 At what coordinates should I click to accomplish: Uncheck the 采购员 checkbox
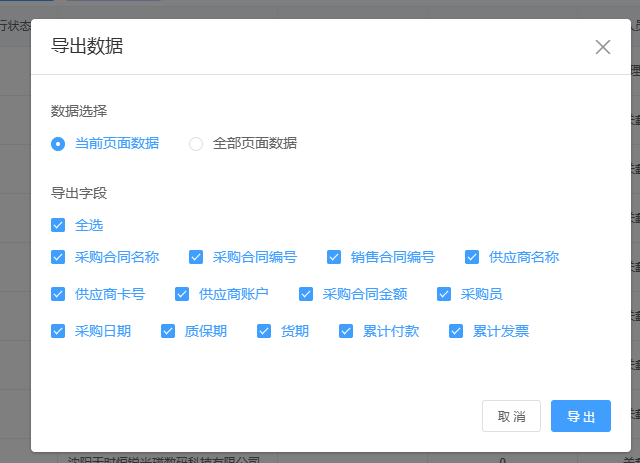[x=445, y=294]
